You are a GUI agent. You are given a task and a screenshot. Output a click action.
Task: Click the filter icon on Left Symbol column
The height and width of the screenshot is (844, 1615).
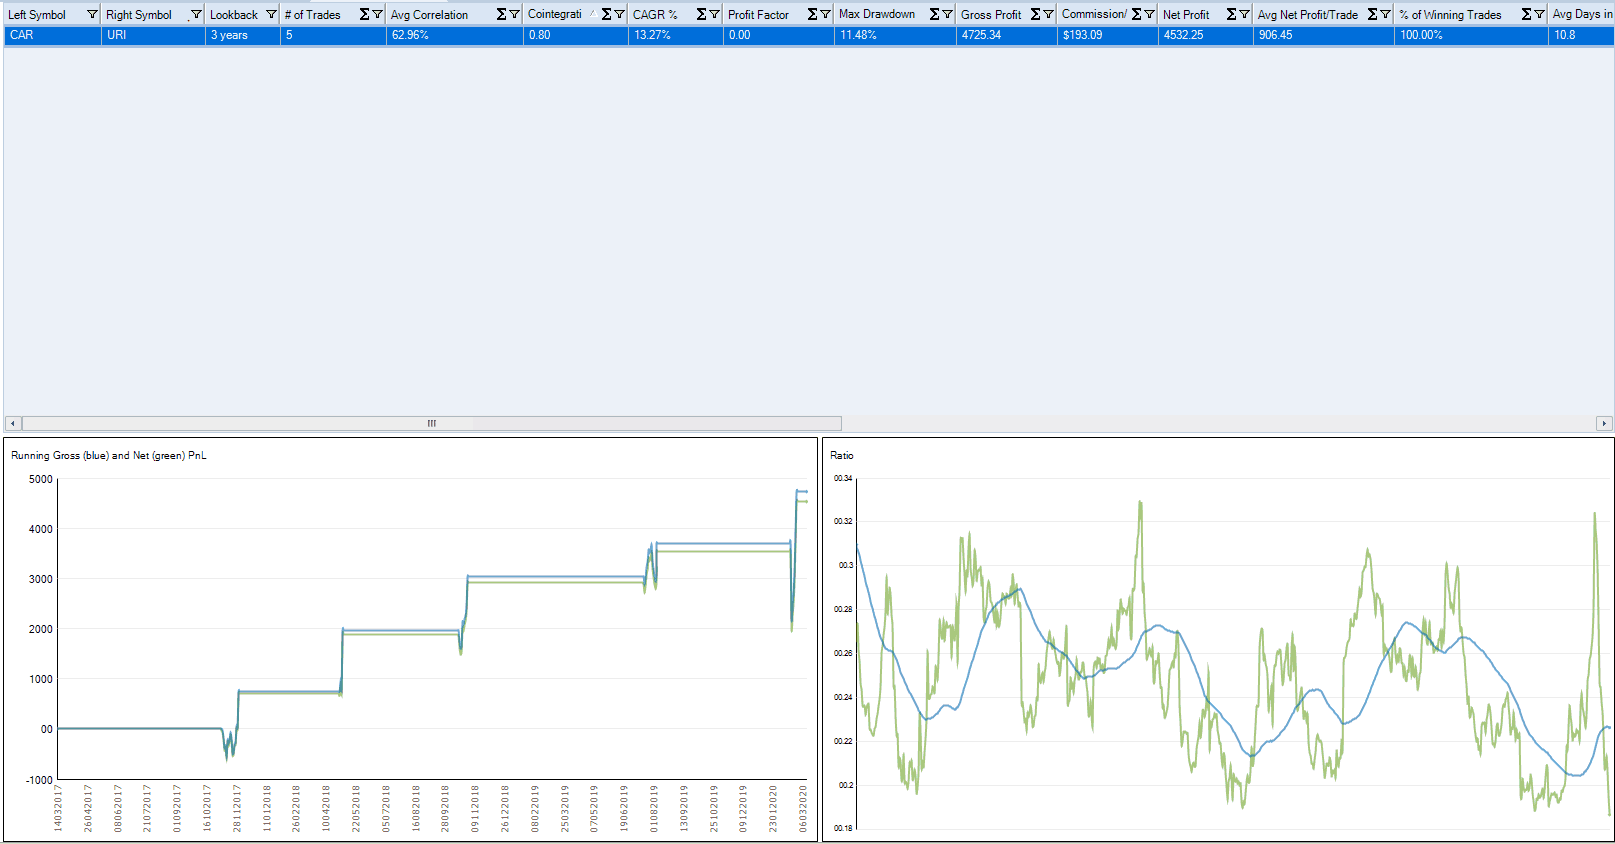click(92, 15)
